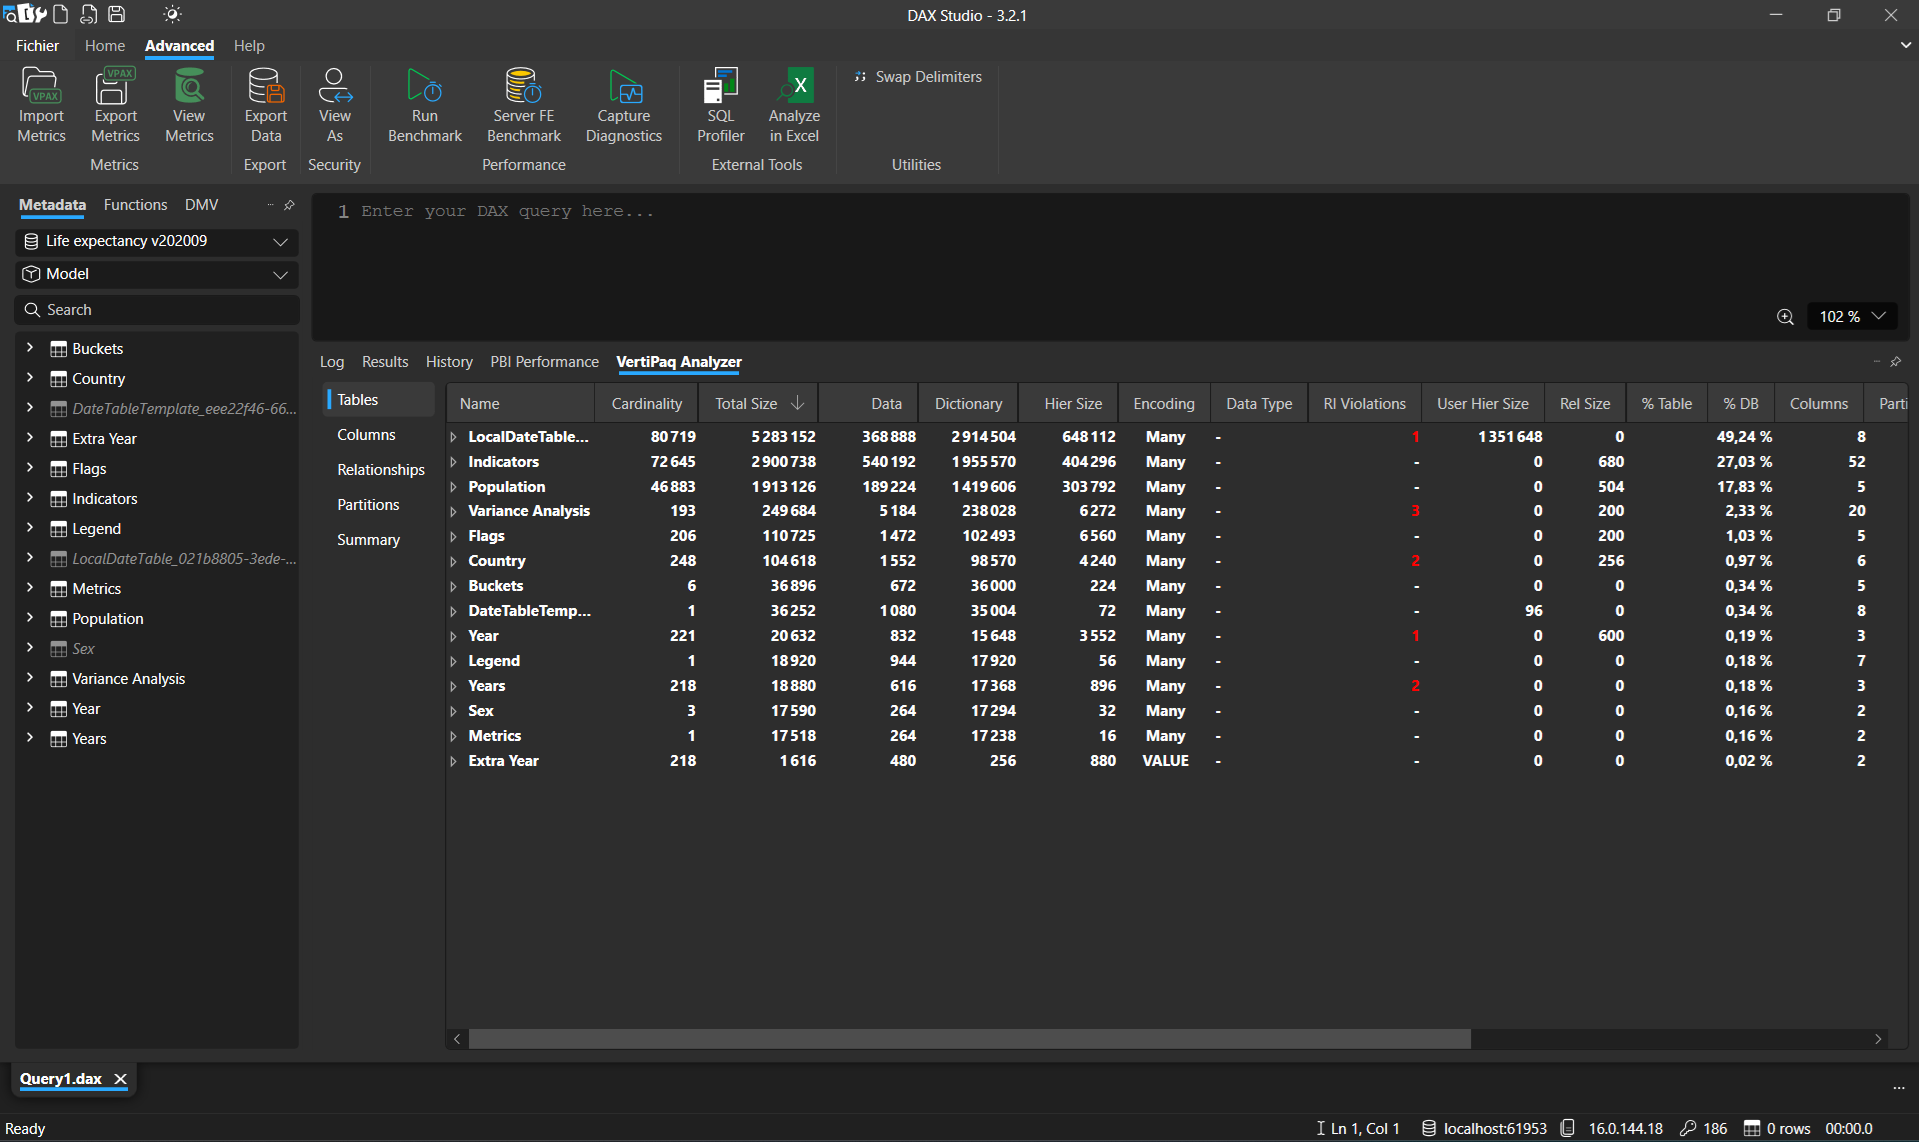Open the Life expectancy v202009 database dropdown
This screenshot has width=1919, height=1142.
point(157,241)
